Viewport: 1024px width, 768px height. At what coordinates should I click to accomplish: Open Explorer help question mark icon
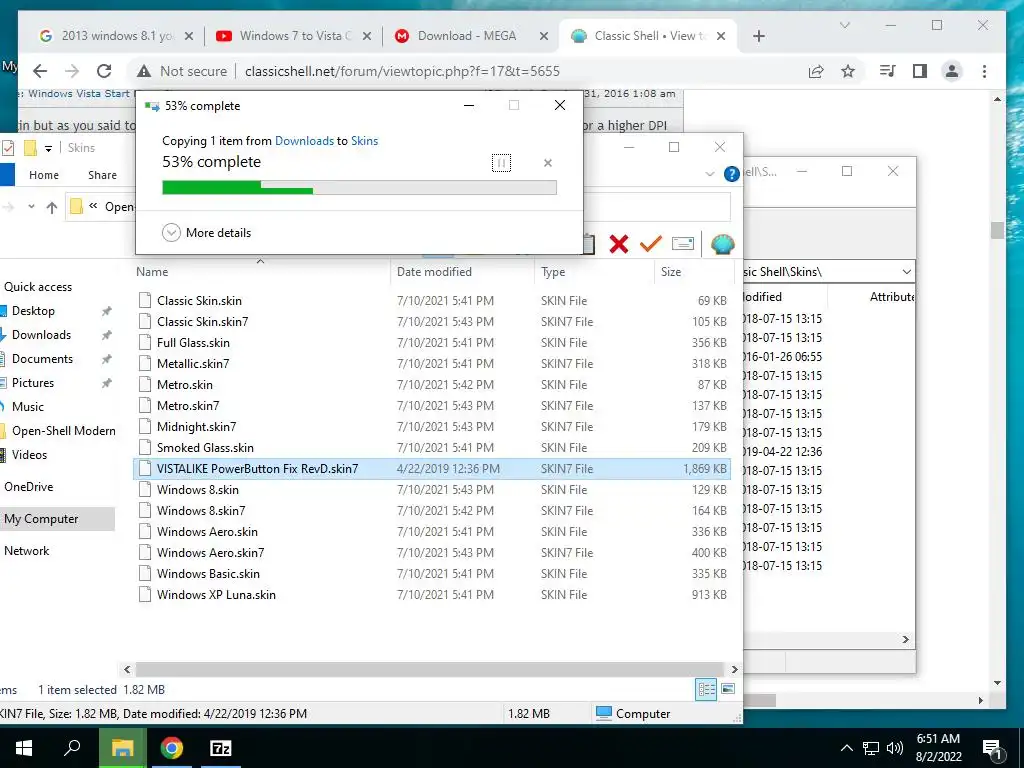coord(731,174)
